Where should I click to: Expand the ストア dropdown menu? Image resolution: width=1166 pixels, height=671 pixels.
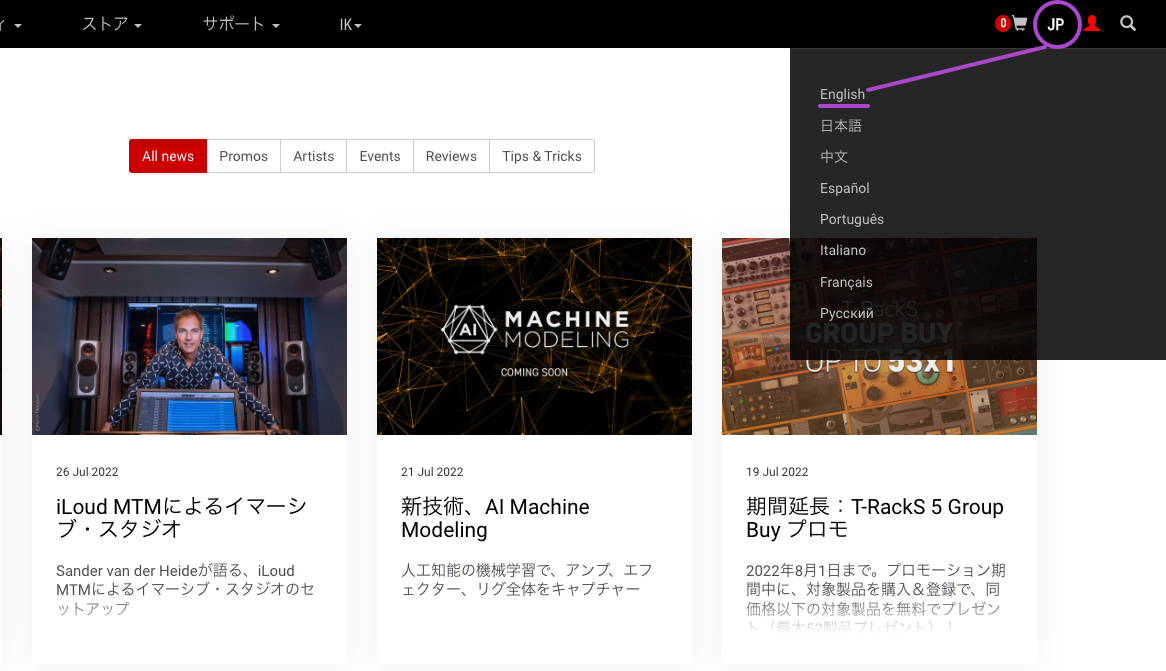coord(111,24)
